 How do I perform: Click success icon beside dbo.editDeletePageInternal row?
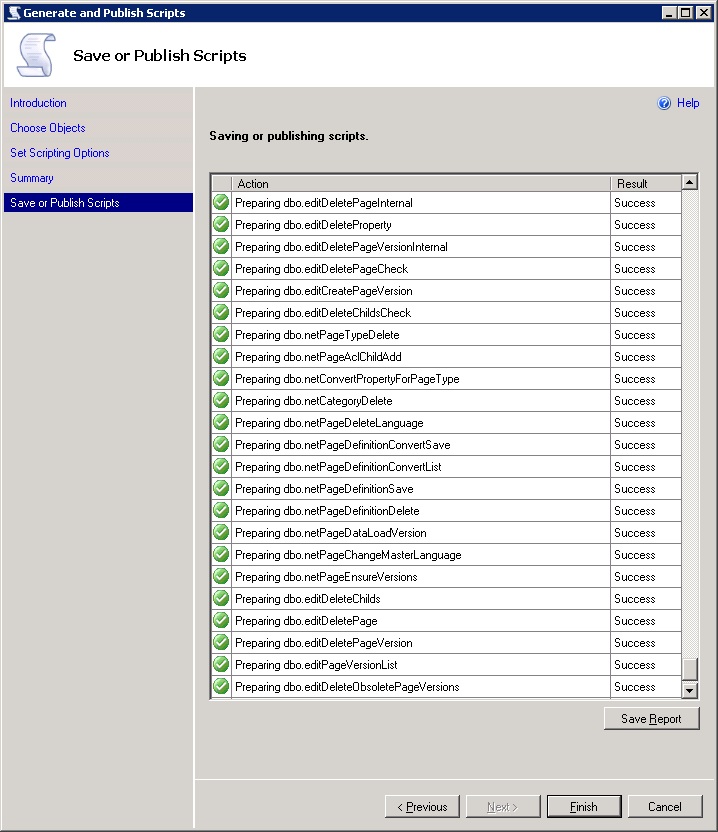[x=221, y=203]
